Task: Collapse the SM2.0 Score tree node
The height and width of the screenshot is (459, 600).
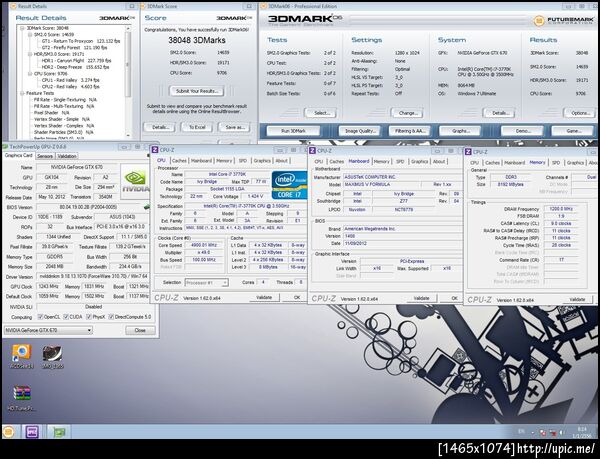Action: click(30, 34)
